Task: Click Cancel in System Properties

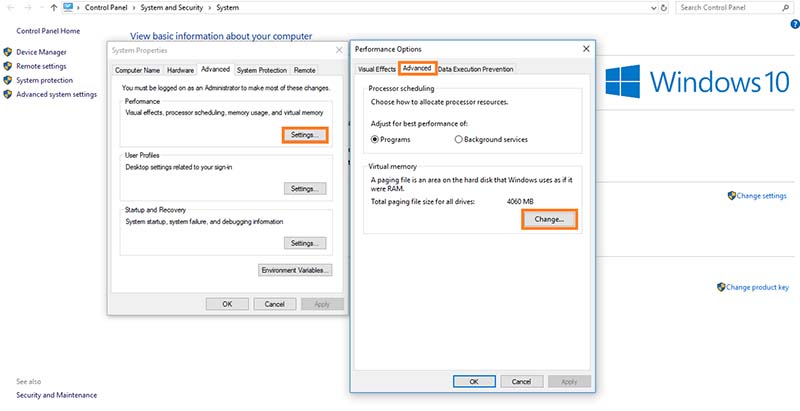Action: [x=274, y=304]
